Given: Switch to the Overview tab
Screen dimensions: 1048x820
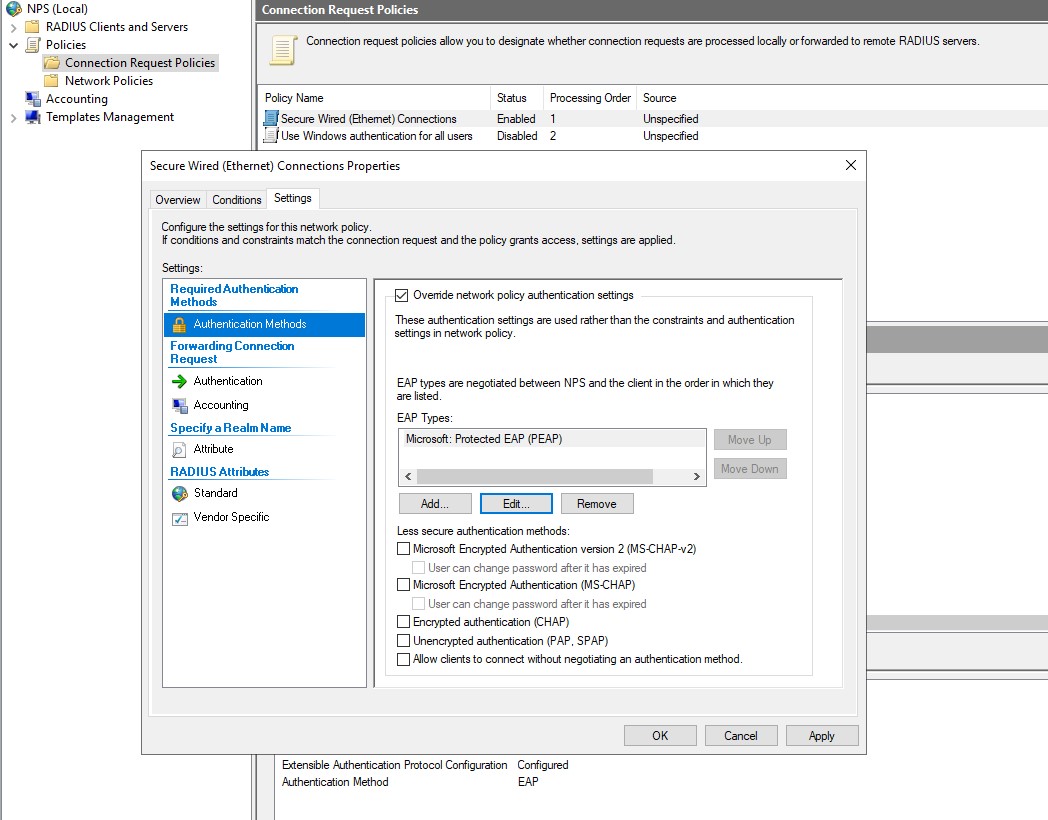Looking at the screenshot, I should click(178, 200).
